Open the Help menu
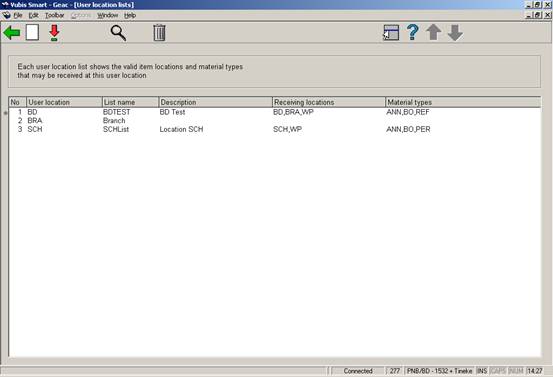The width and height of the screenshot is (553, 377). [x=130, y=16]
